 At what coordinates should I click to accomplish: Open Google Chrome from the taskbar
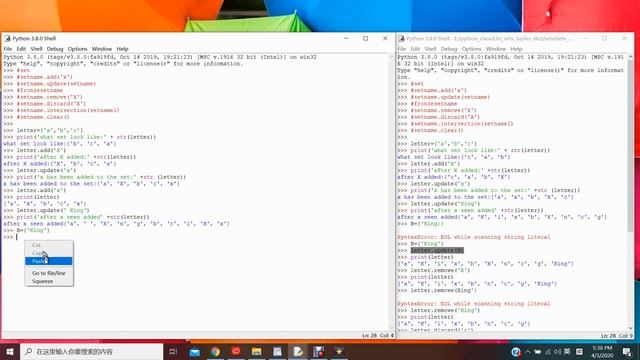tap(215, 351)
